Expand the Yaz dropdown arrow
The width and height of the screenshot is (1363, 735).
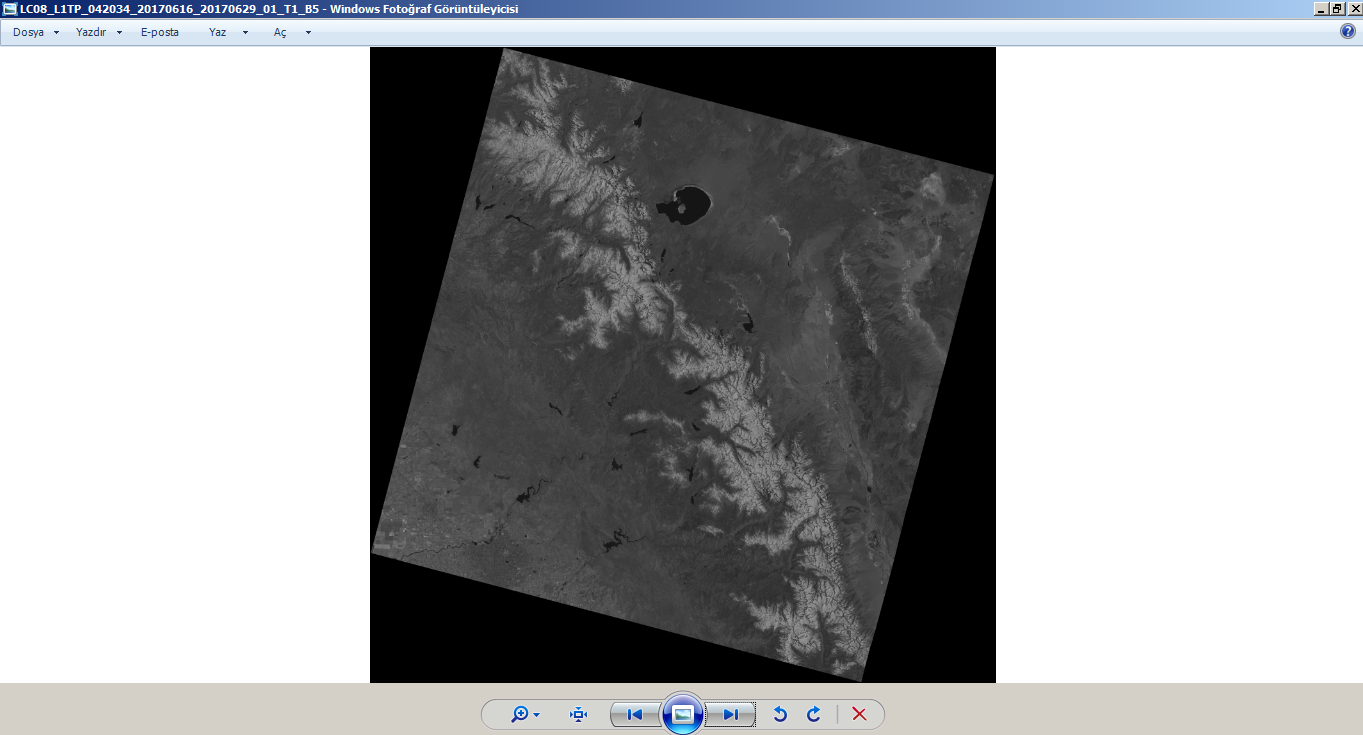(x=245, y=32)
